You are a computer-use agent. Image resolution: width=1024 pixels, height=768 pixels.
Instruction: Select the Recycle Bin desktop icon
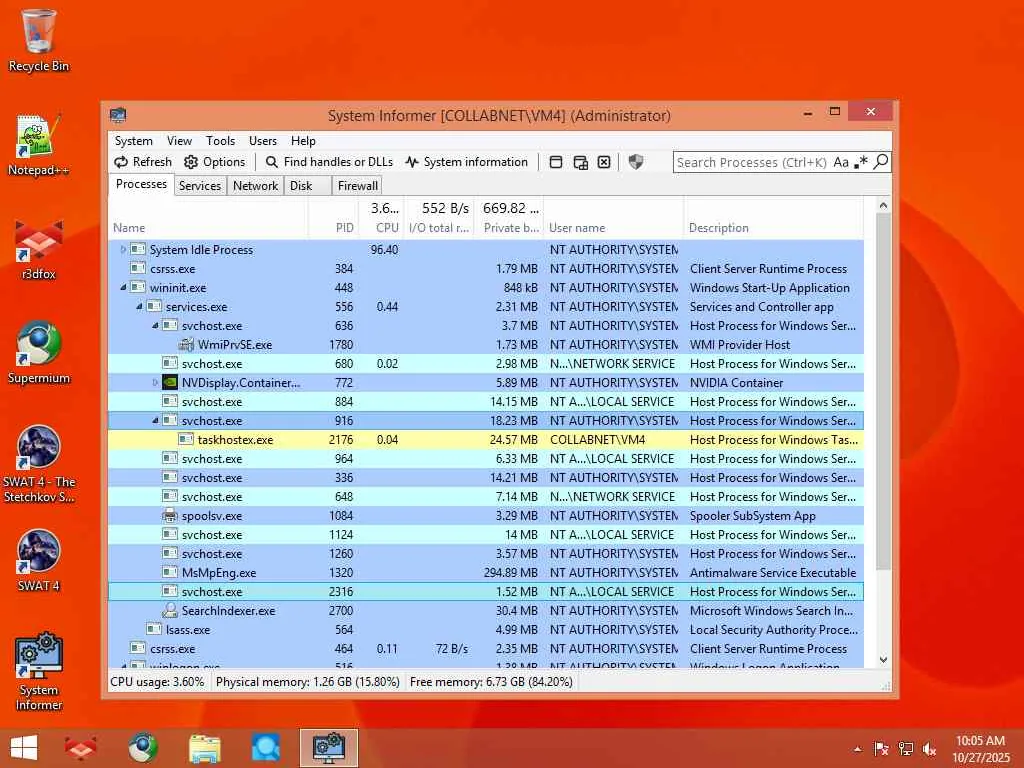tap(39, 40)
